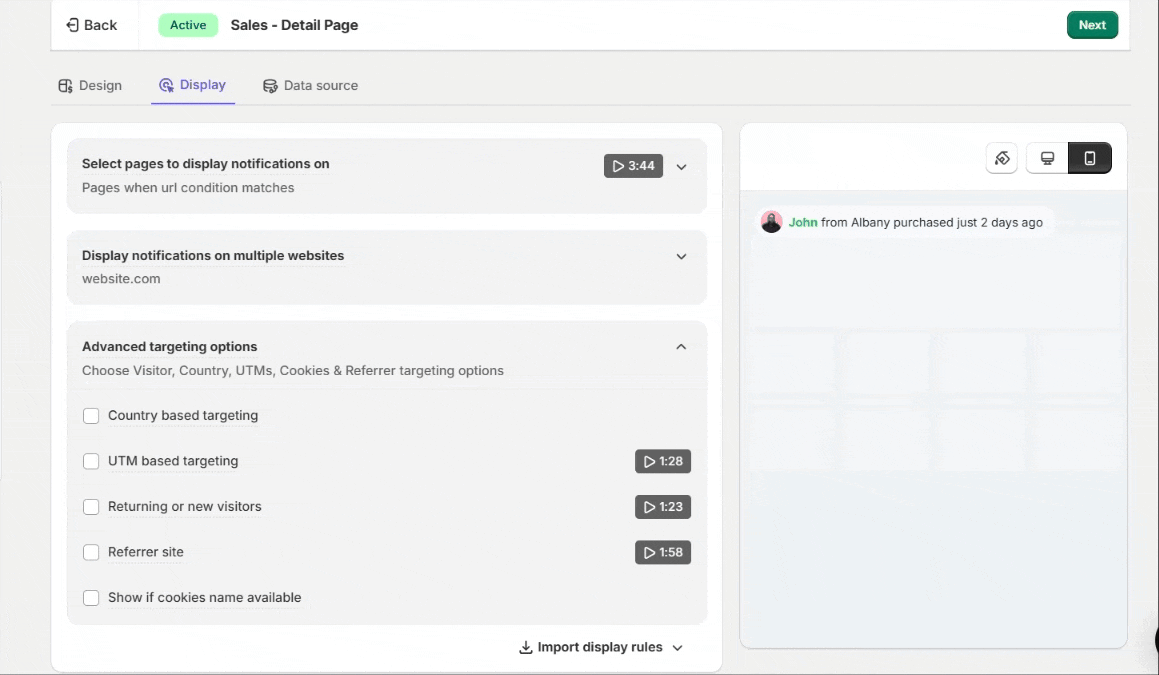Click John's avatar in notification preview

point(771,222)
